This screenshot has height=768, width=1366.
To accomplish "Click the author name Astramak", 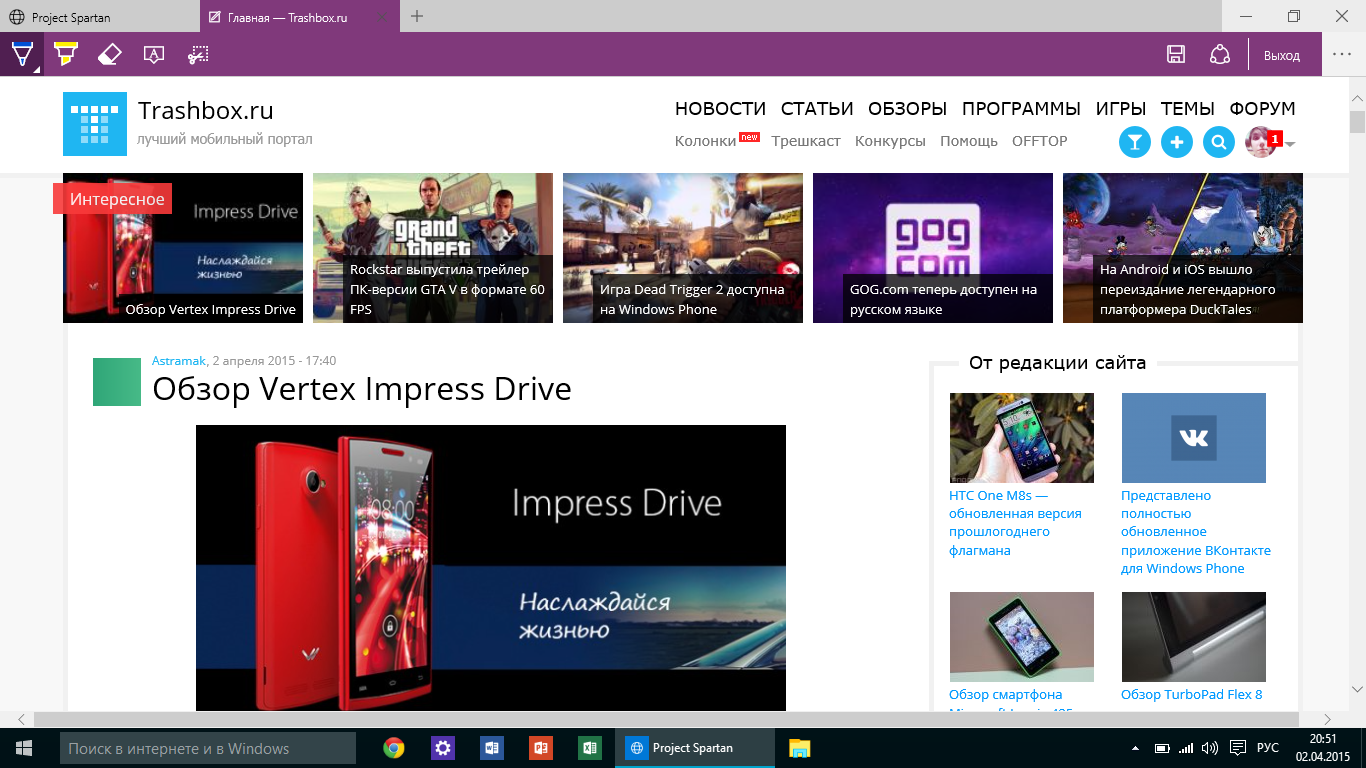I will 179,360.
